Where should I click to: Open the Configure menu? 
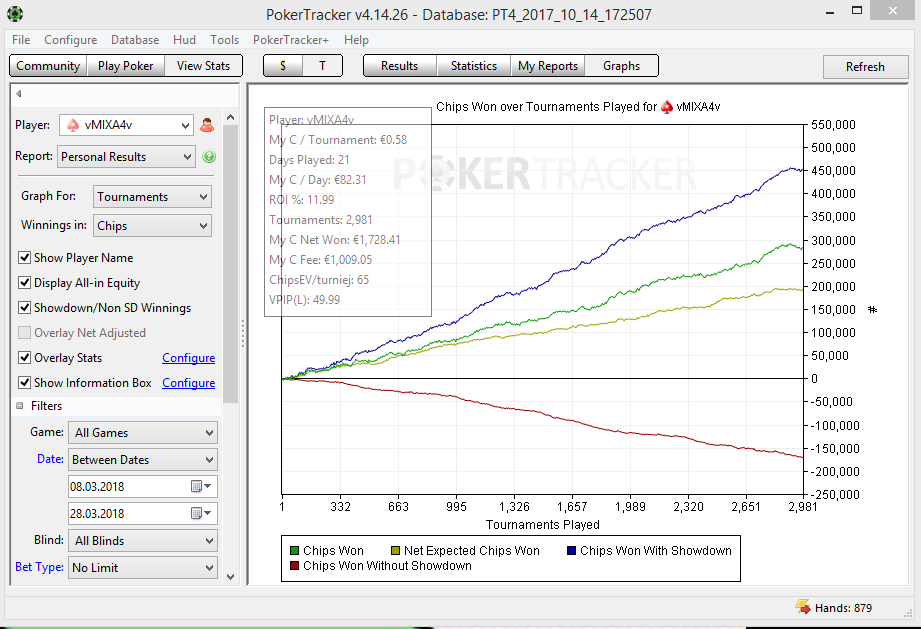click(x=70, y=40)
